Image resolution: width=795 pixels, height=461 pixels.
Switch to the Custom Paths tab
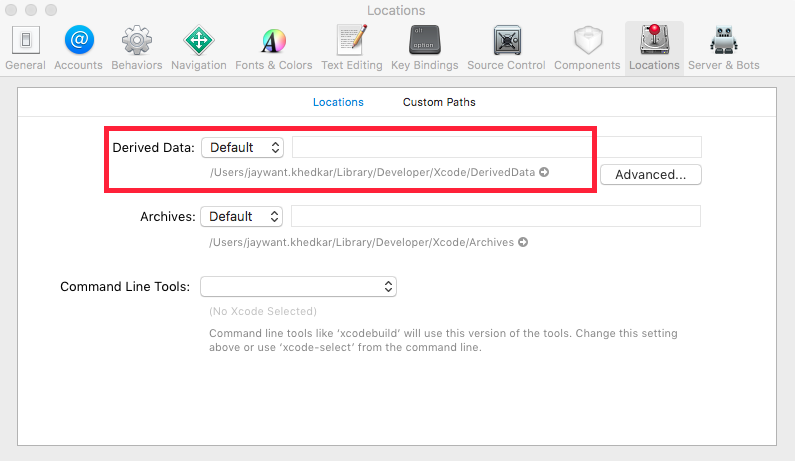(x=439, y=102)
